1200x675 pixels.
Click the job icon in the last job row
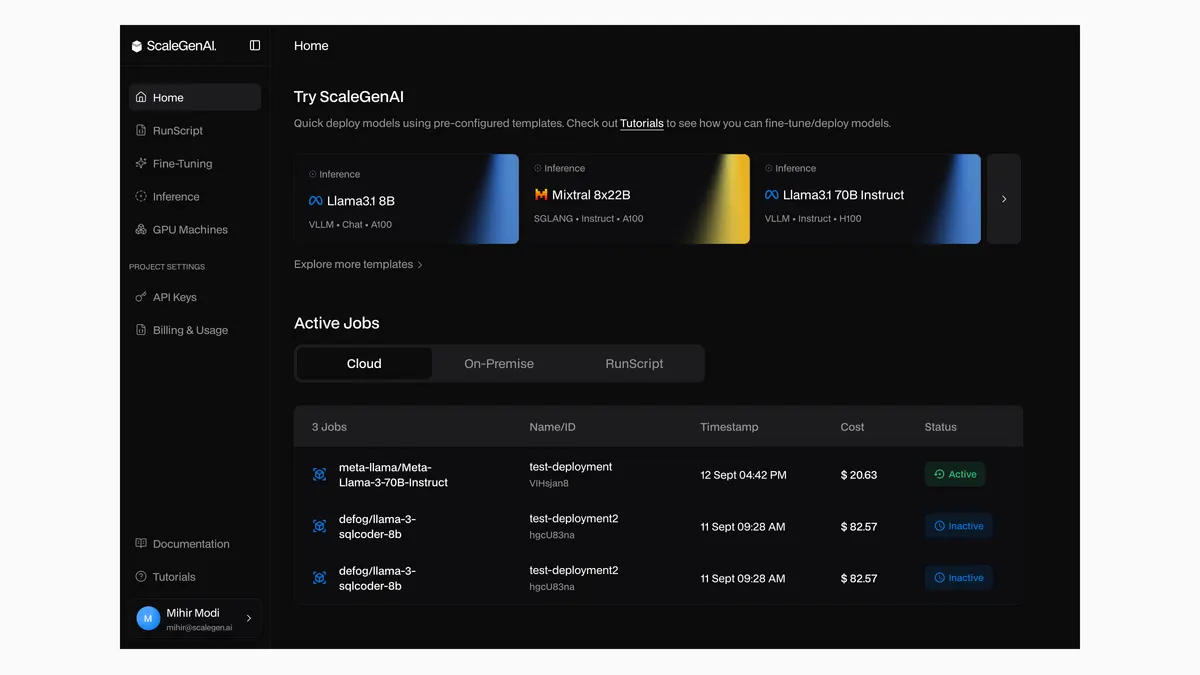[x=319, y=578]
